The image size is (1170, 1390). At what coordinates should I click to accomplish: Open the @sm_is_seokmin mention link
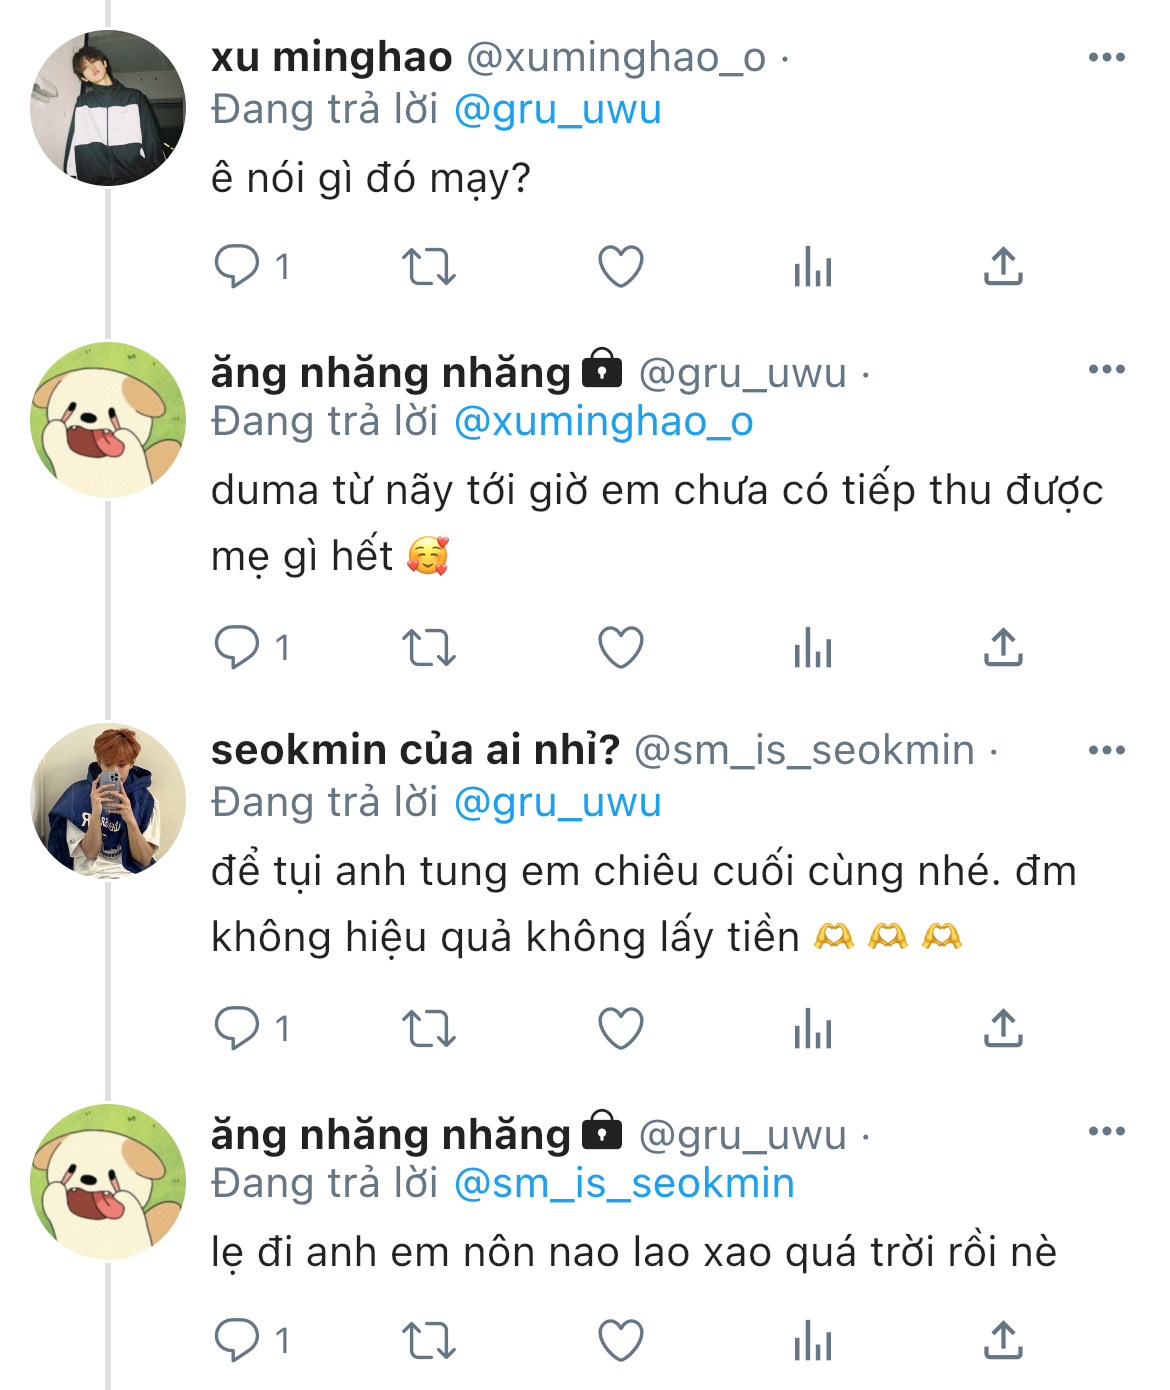[x=624, y=1184]
